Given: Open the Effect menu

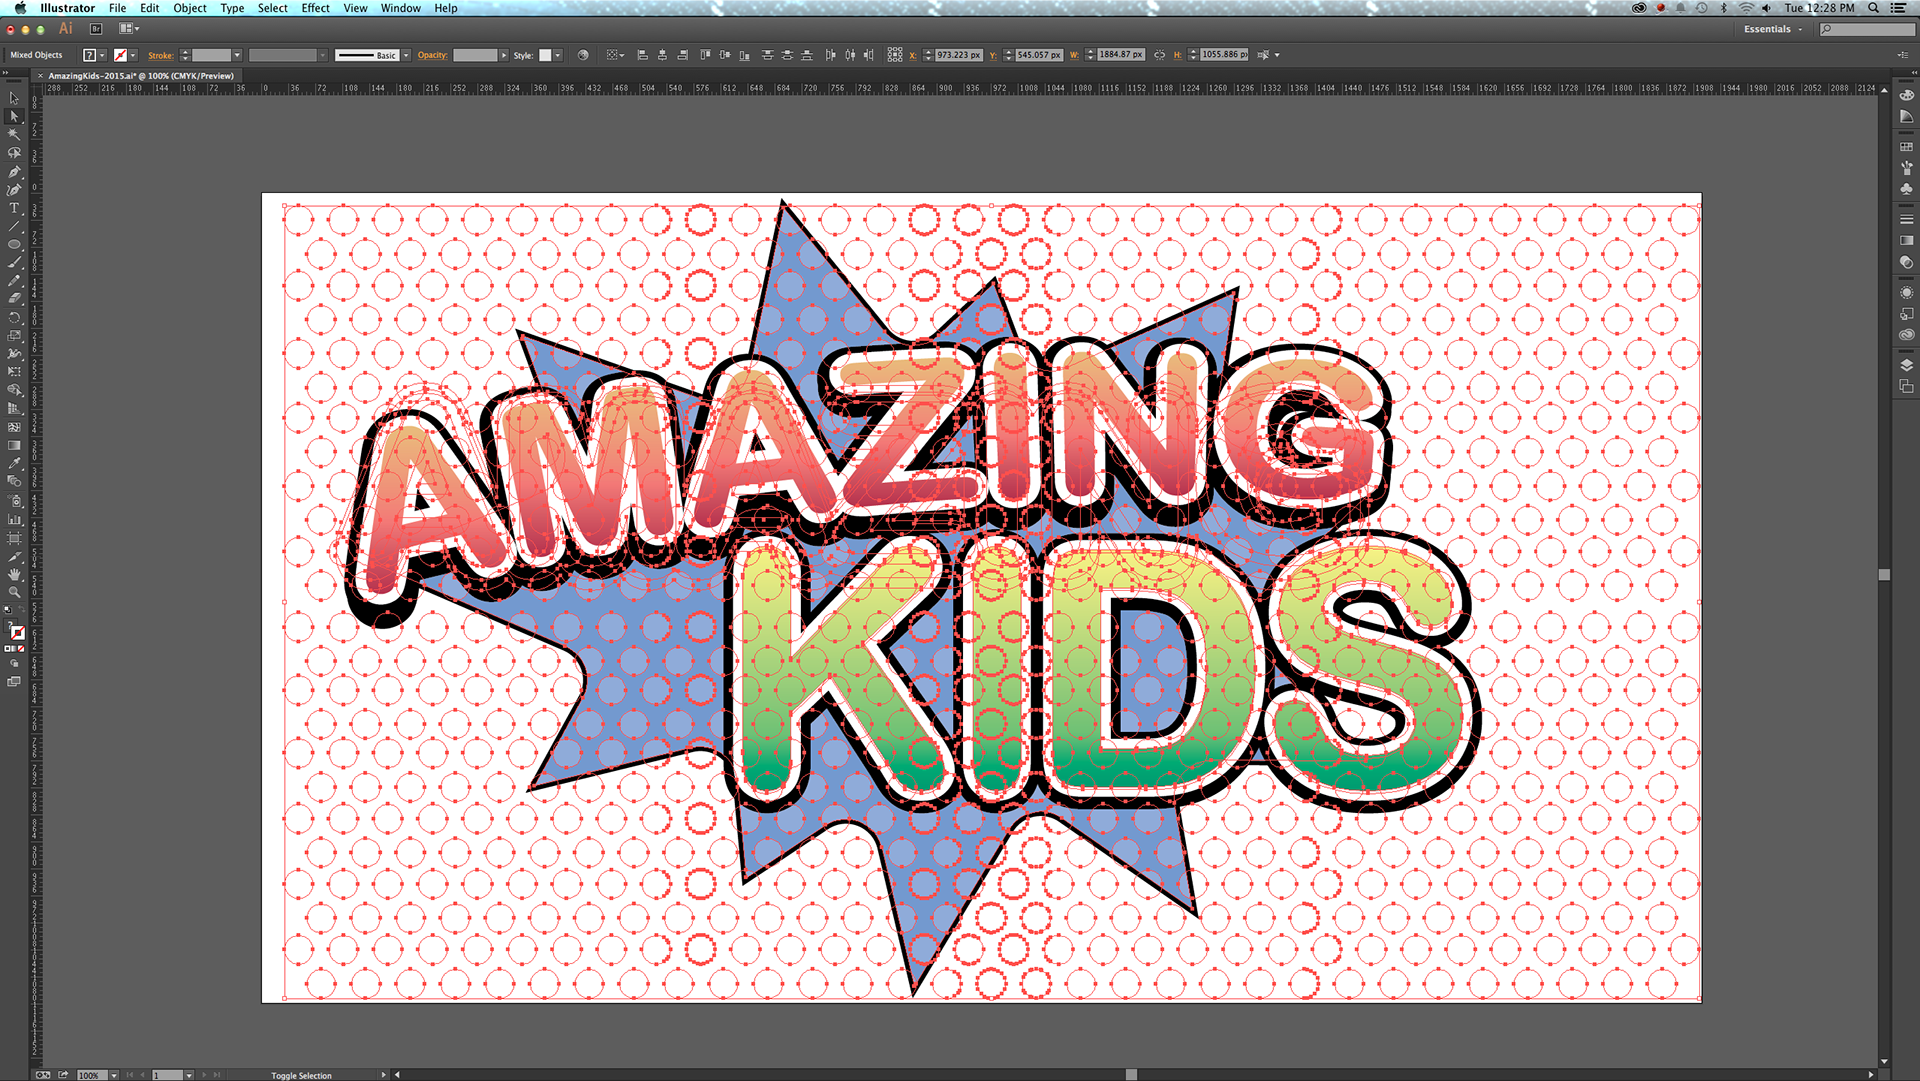Looking at the screenshot, I should coord(315,8).
